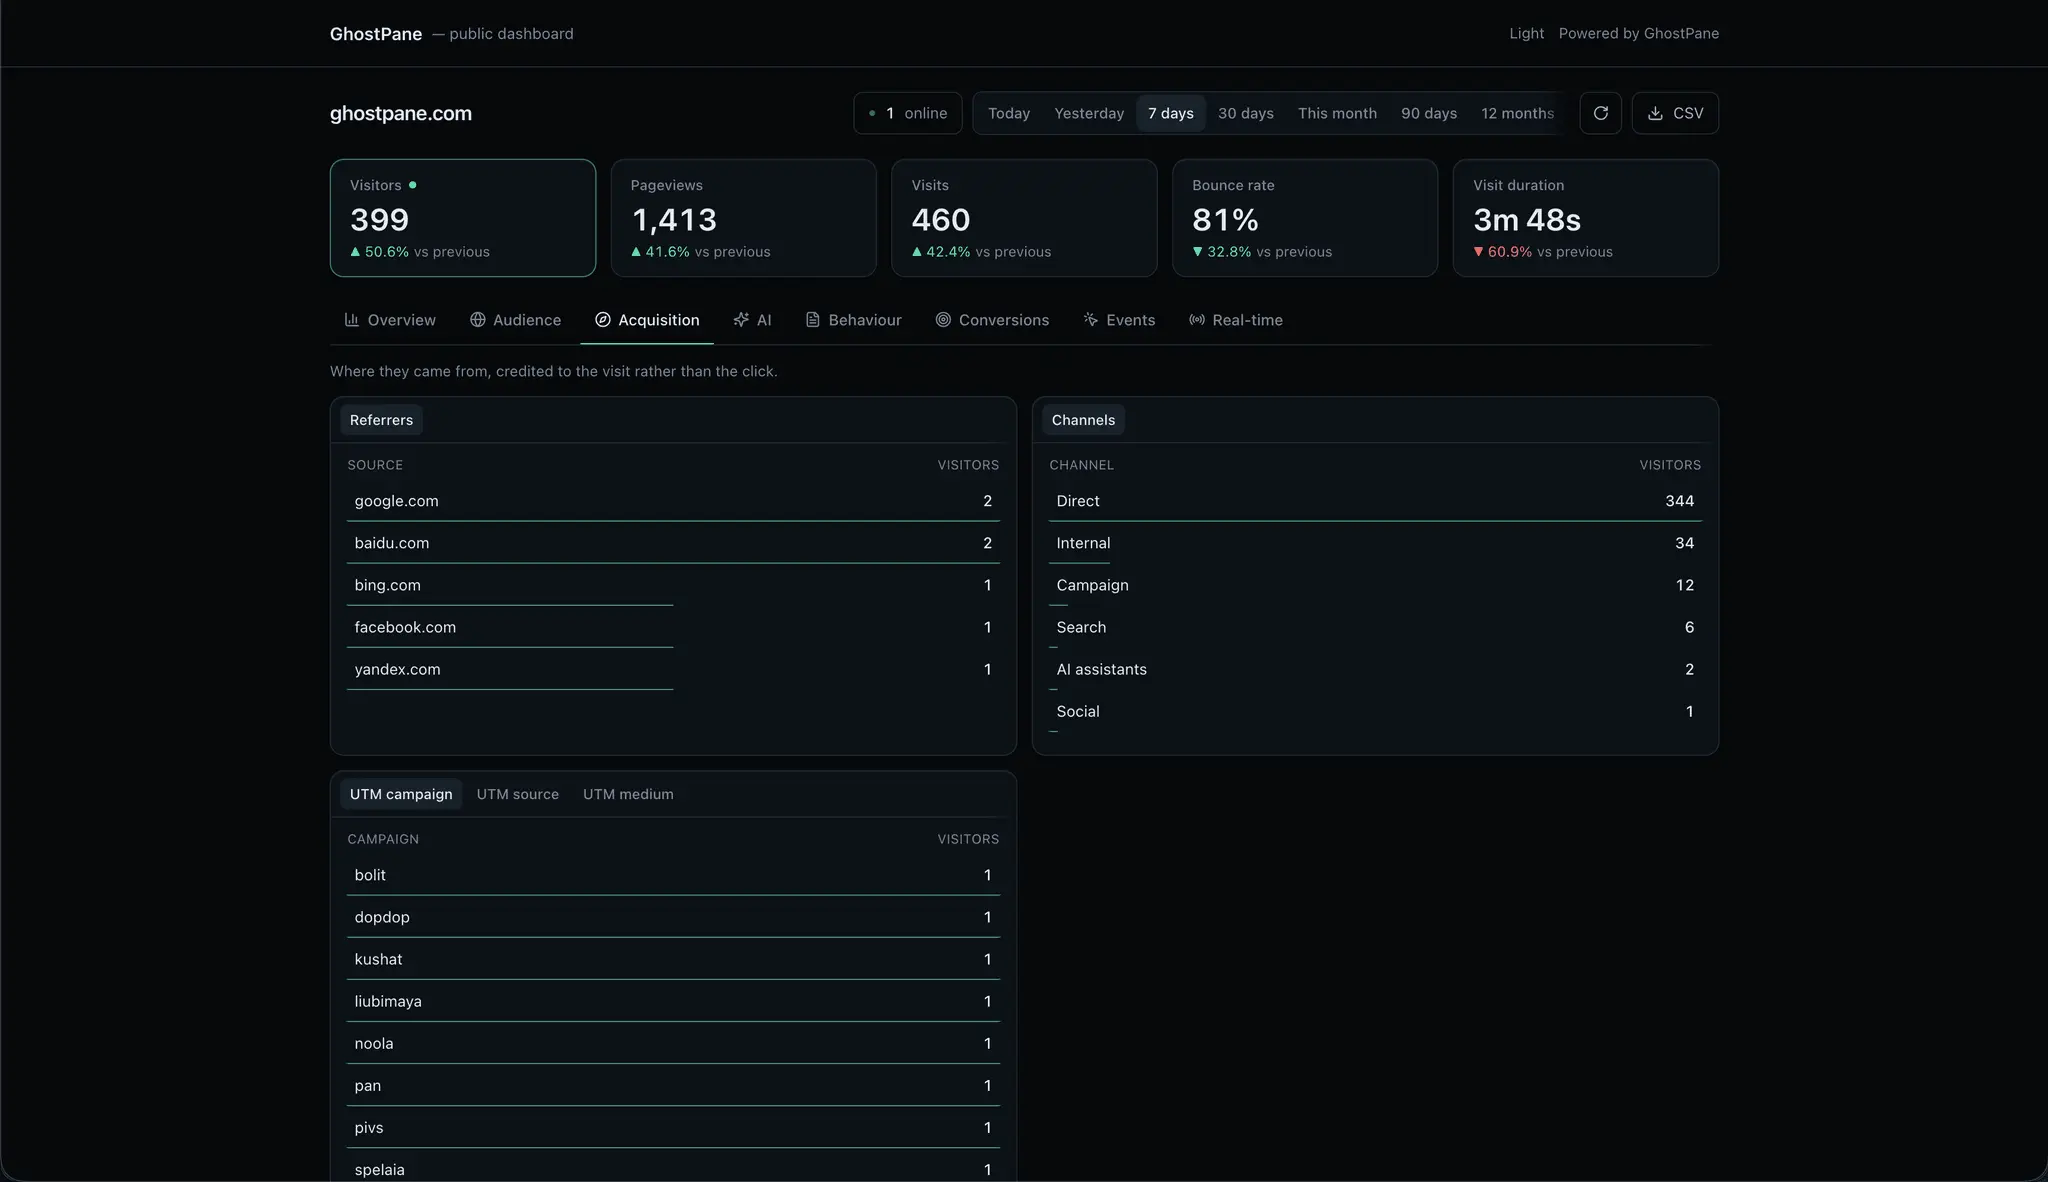
Task: Select the This month range
Action: click(1337, 113)
